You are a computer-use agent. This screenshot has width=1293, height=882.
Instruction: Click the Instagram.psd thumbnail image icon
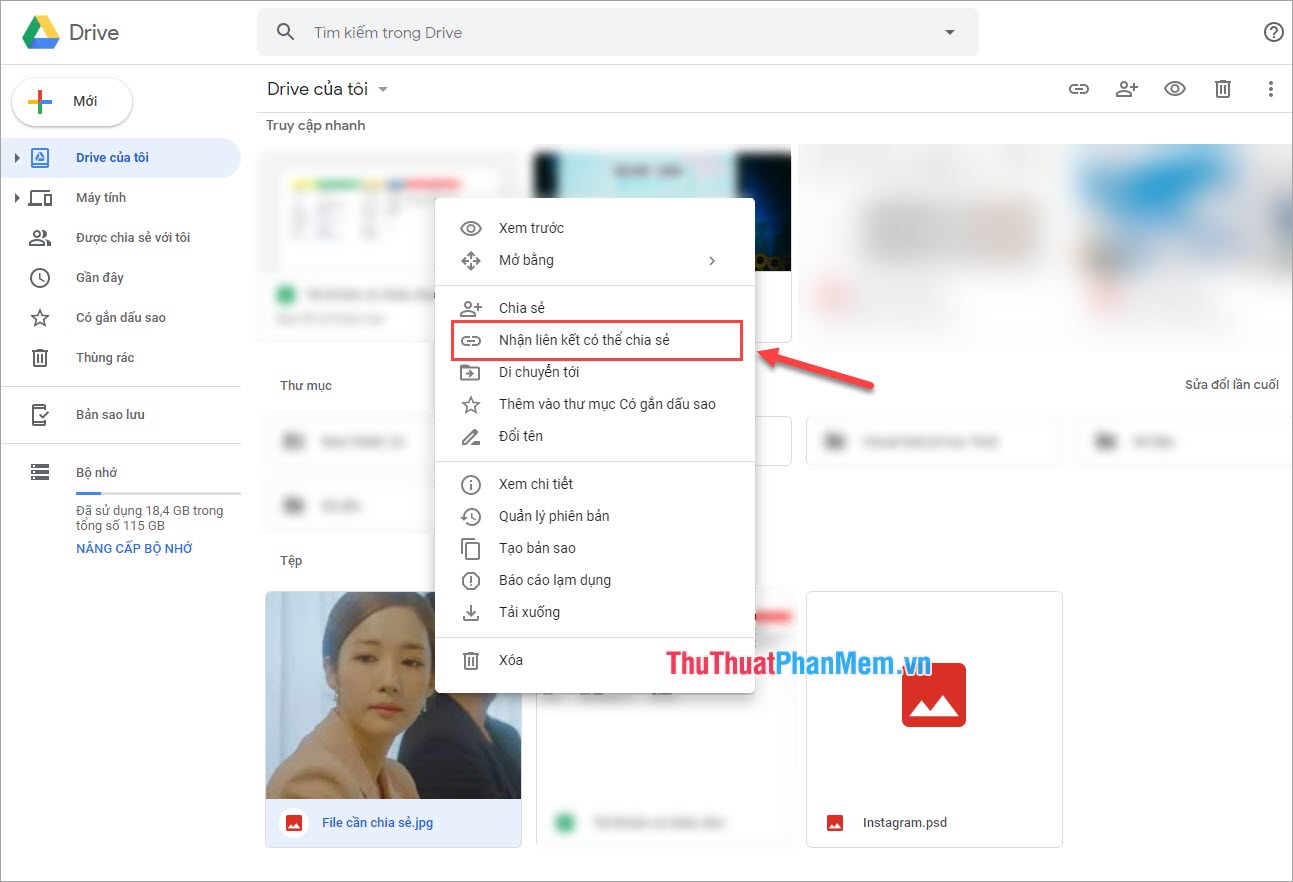[x=934, y=694]
